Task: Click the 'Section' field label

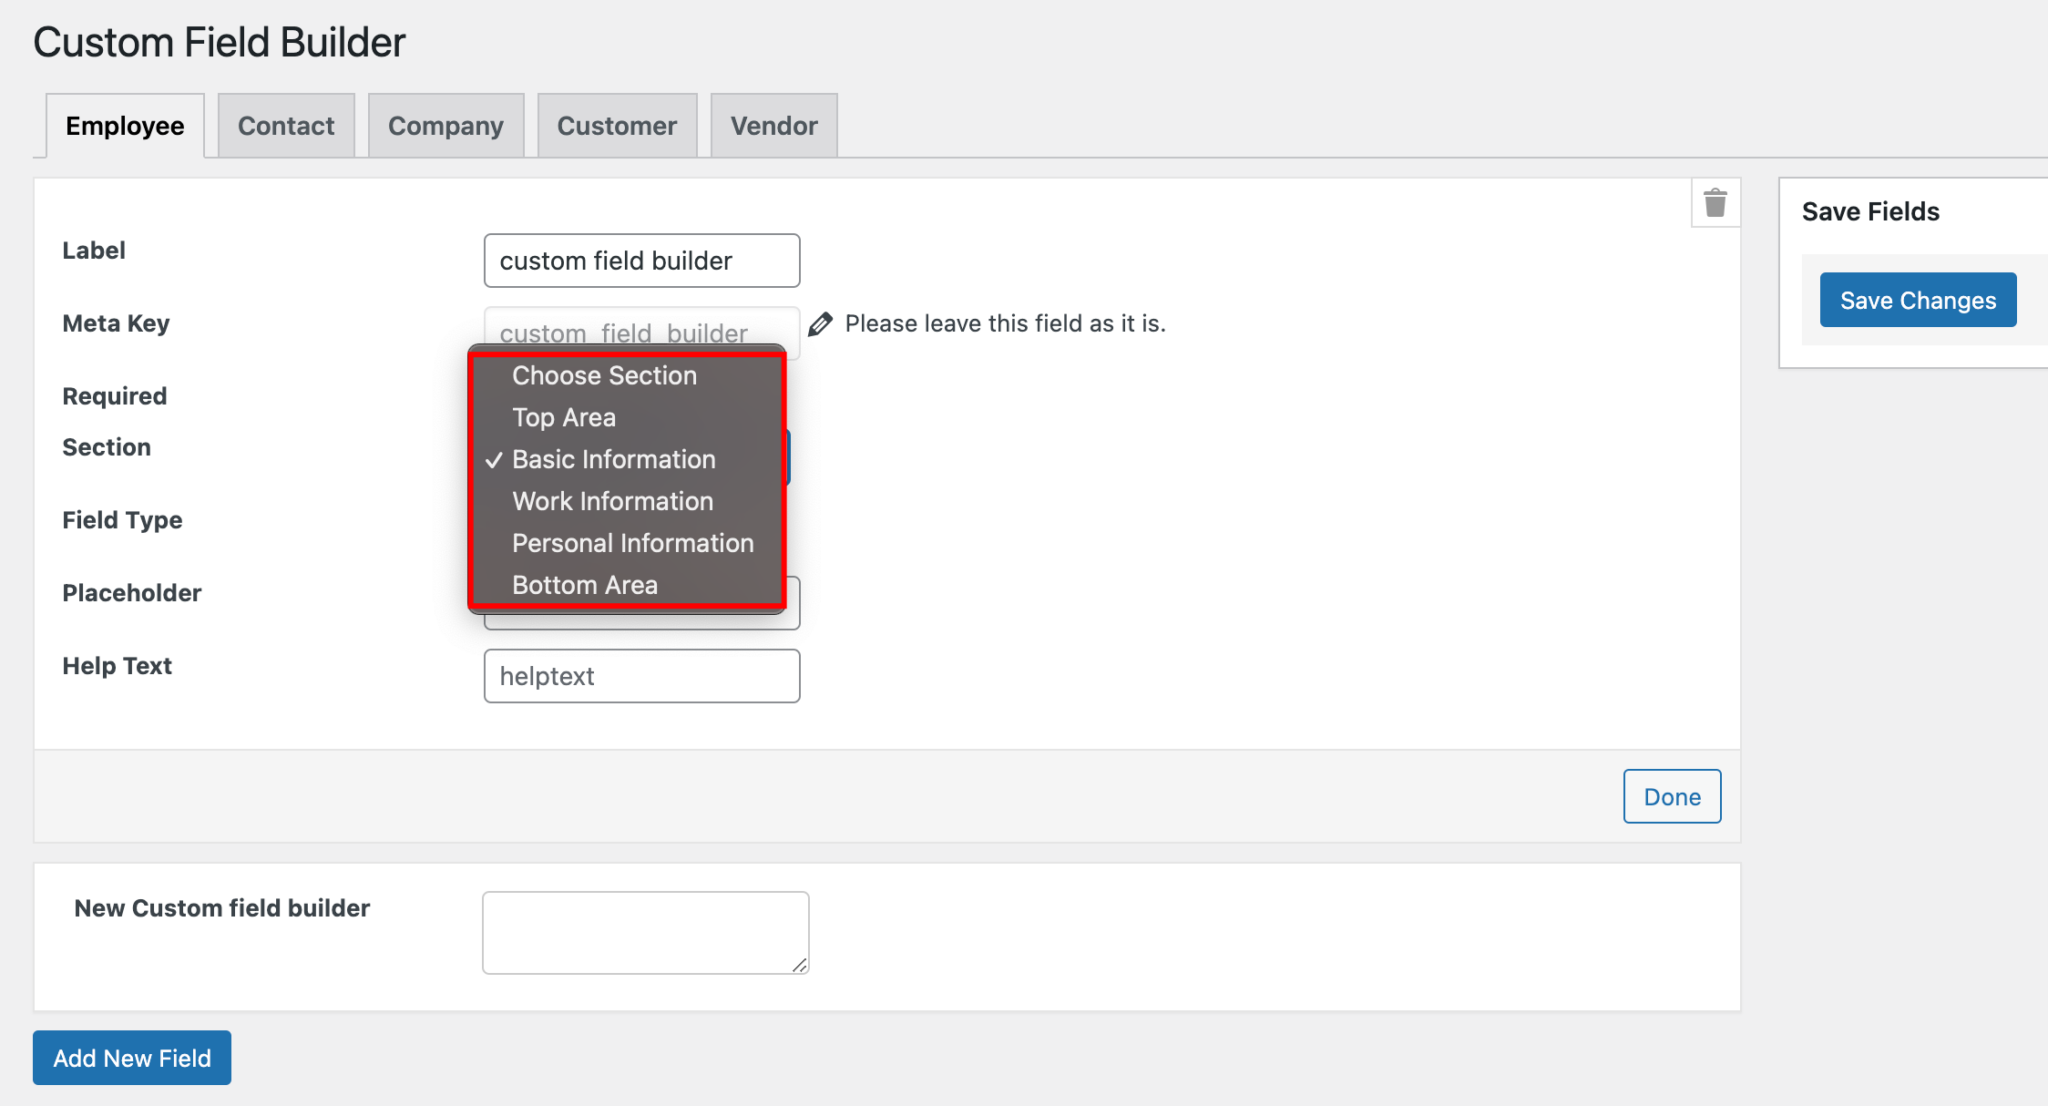Action: coord(107,447)
